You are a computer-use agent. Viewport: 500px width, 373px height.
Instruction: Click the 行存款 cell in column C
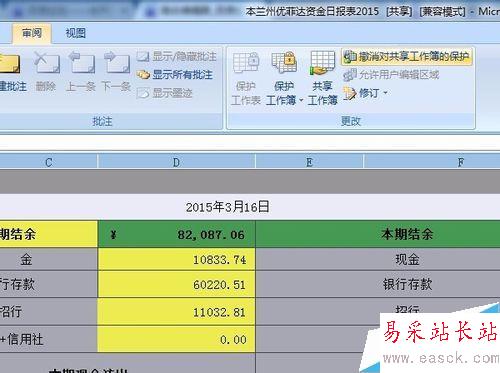click(x=49, y=284)
